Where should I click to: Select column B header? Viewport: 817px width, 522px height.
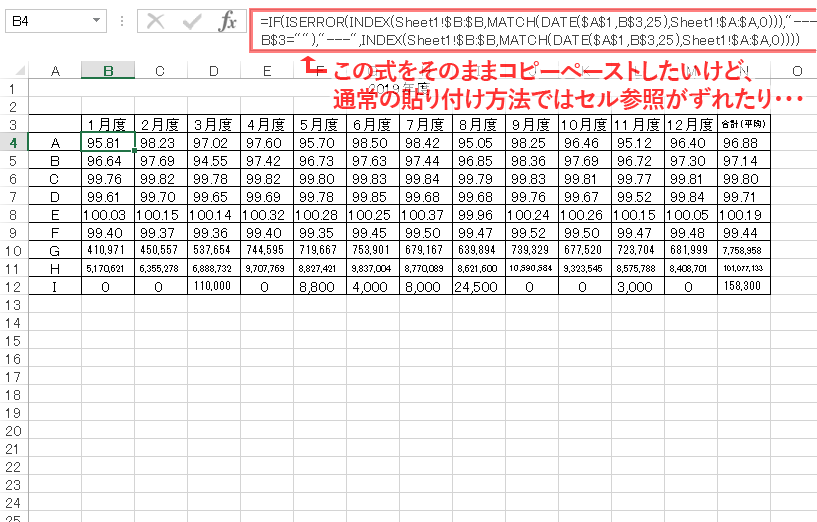coord(108,71)
